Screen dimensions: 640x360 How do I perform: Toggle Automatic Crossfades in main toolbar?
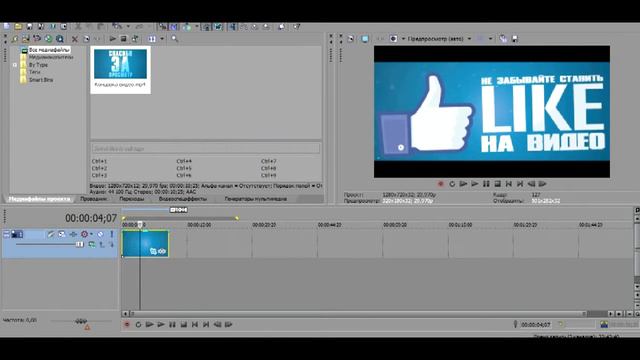coord(174,27)
